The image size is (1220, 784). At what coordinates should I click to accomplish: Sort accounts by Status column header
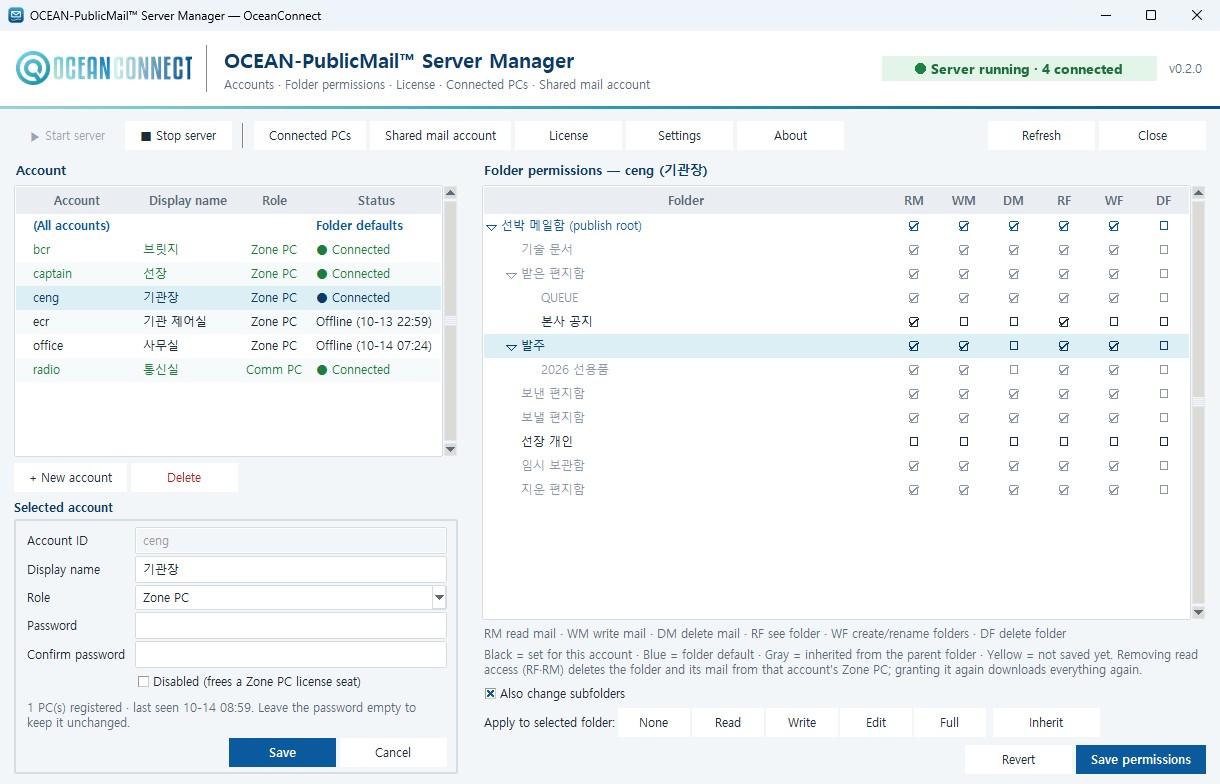(376, 201)
